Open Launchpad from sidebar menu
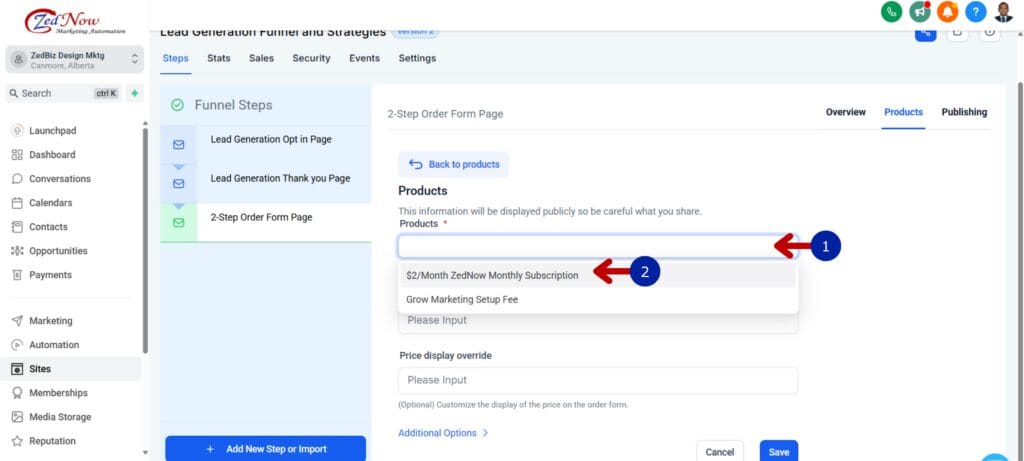 52,131
